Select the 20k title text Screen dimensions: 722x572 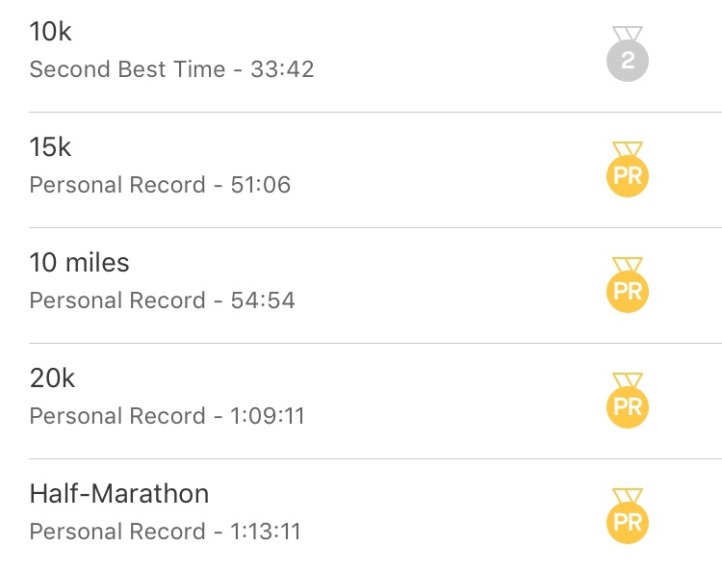[52, 378]
